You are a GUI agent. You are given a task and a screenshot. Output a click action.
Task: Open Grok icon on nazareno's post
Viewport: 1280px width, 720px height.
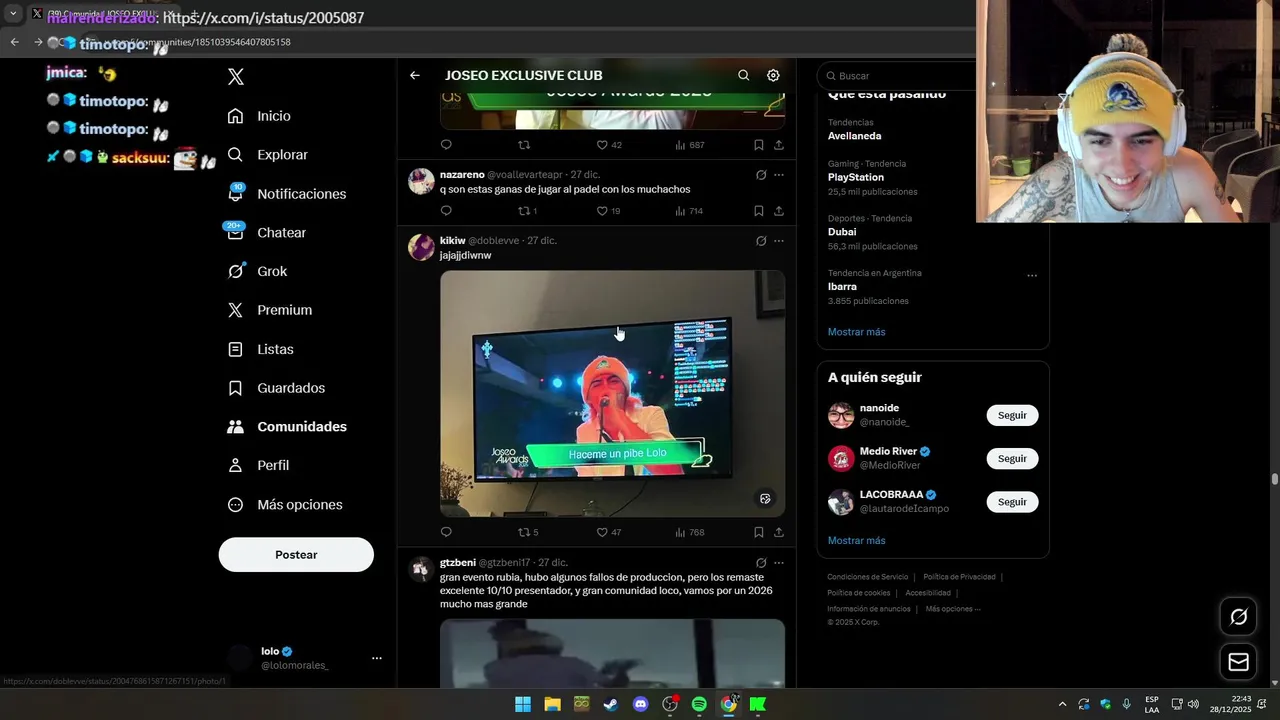761,175
